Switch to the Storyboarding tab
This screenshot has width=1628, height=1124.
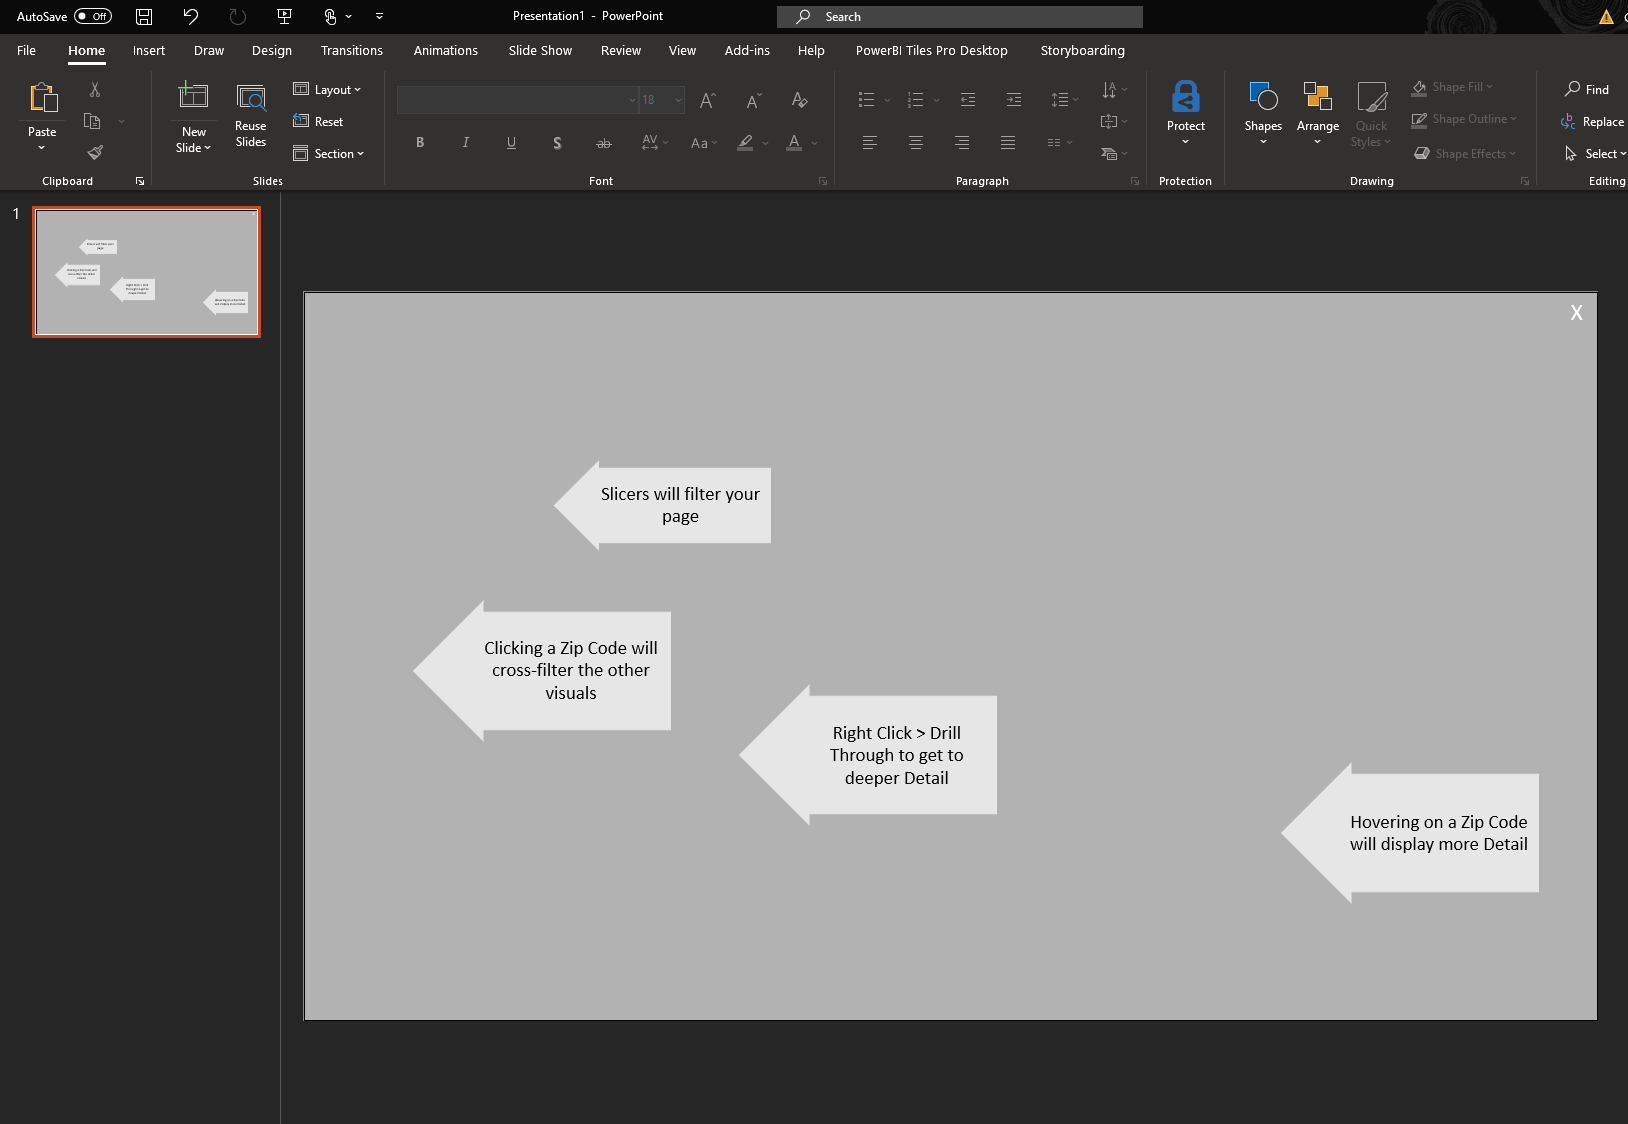(x=1082, y=50)
